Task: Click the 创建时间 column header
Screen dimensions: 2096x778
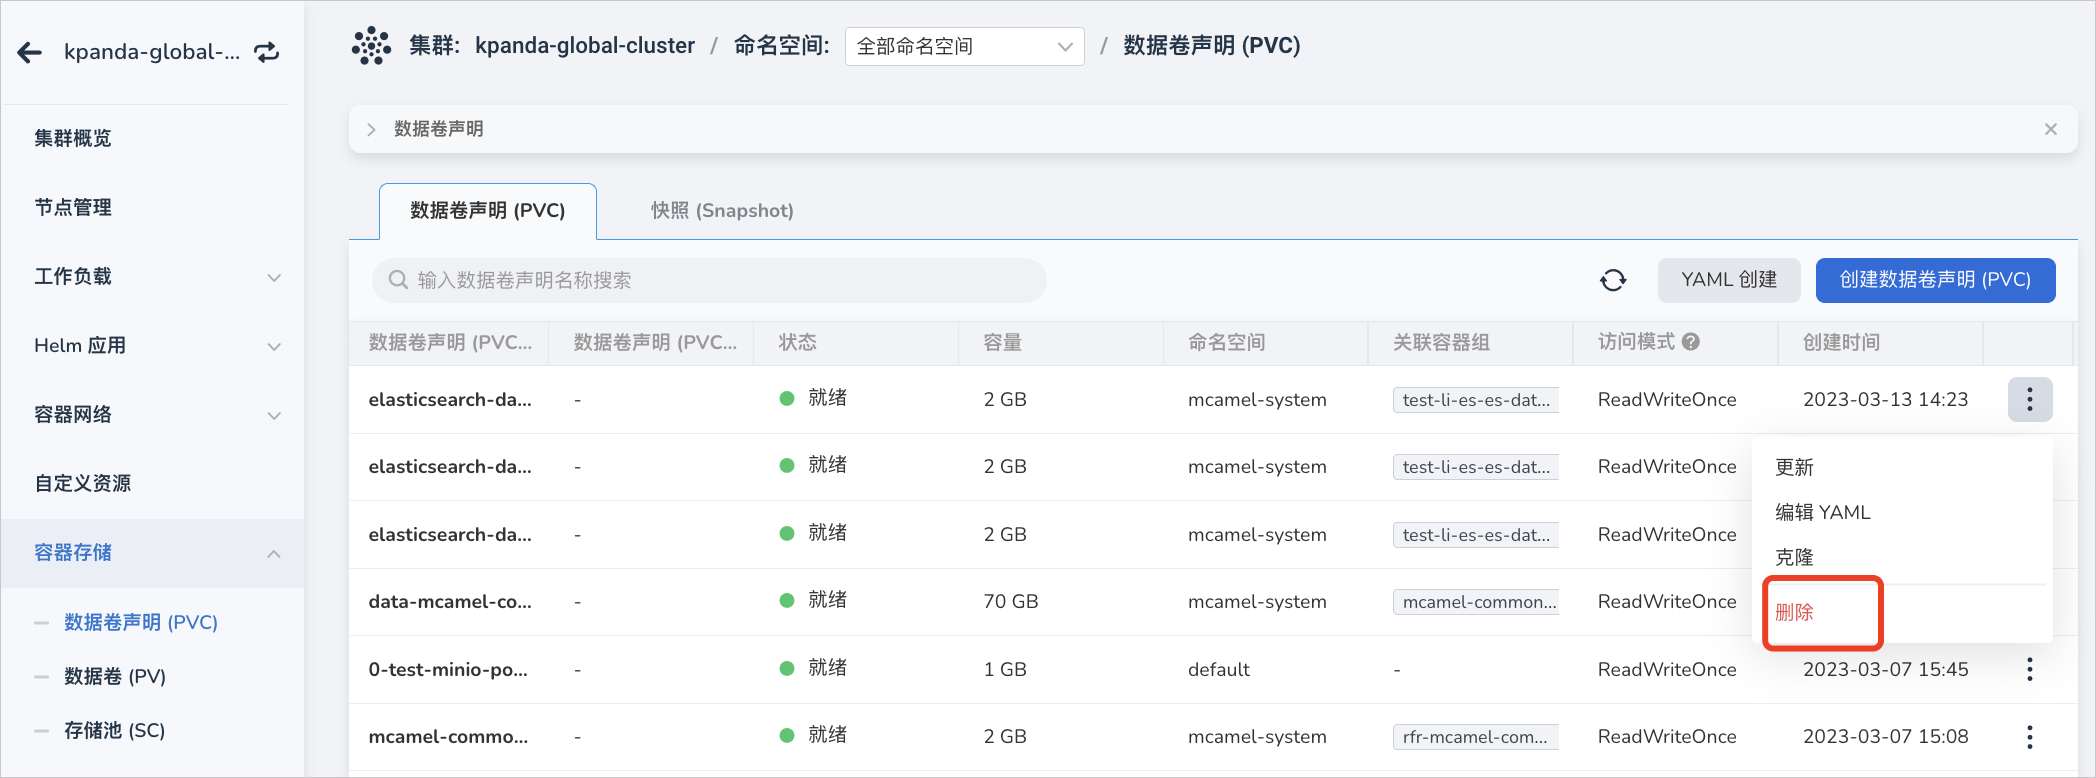Action: [1842, 343]
